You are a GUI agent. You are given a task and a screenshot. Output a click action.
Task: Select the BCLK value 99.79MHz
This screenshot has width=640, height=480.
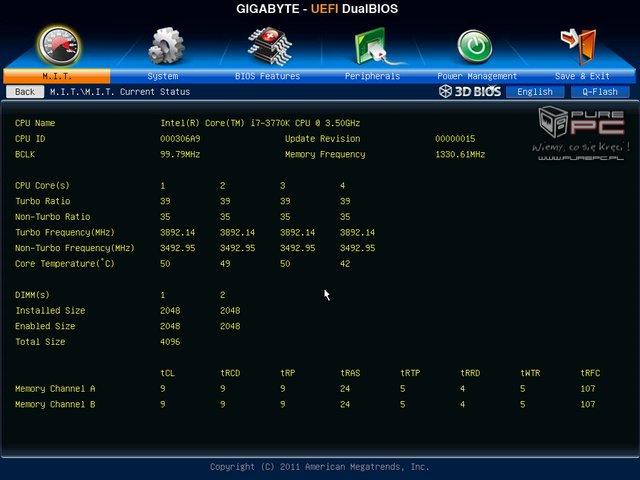(x=180, y=155)
